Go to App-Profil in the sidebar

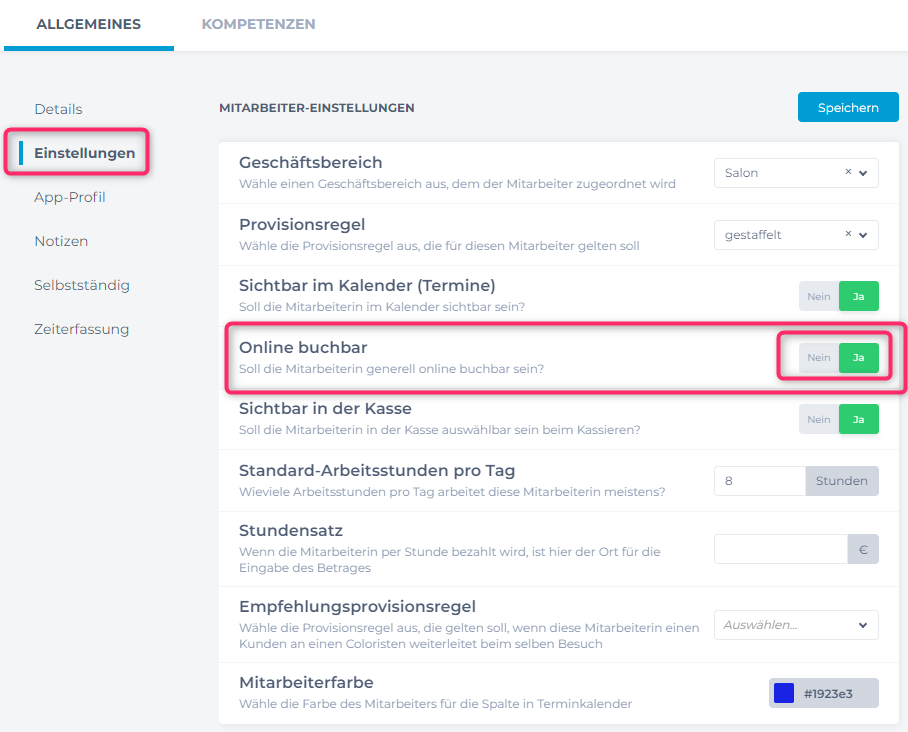click(x=70, y=197)
